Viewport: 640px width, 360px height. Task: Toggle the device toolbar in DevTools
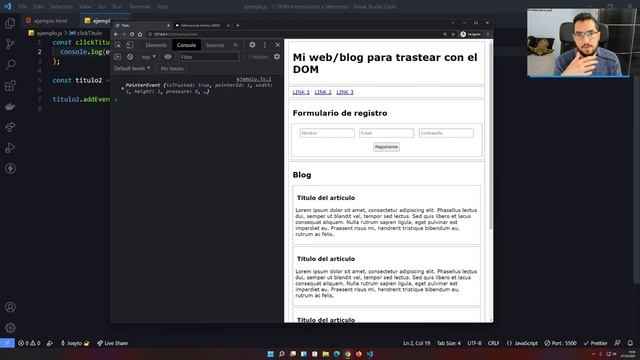(x=129, y=45)
